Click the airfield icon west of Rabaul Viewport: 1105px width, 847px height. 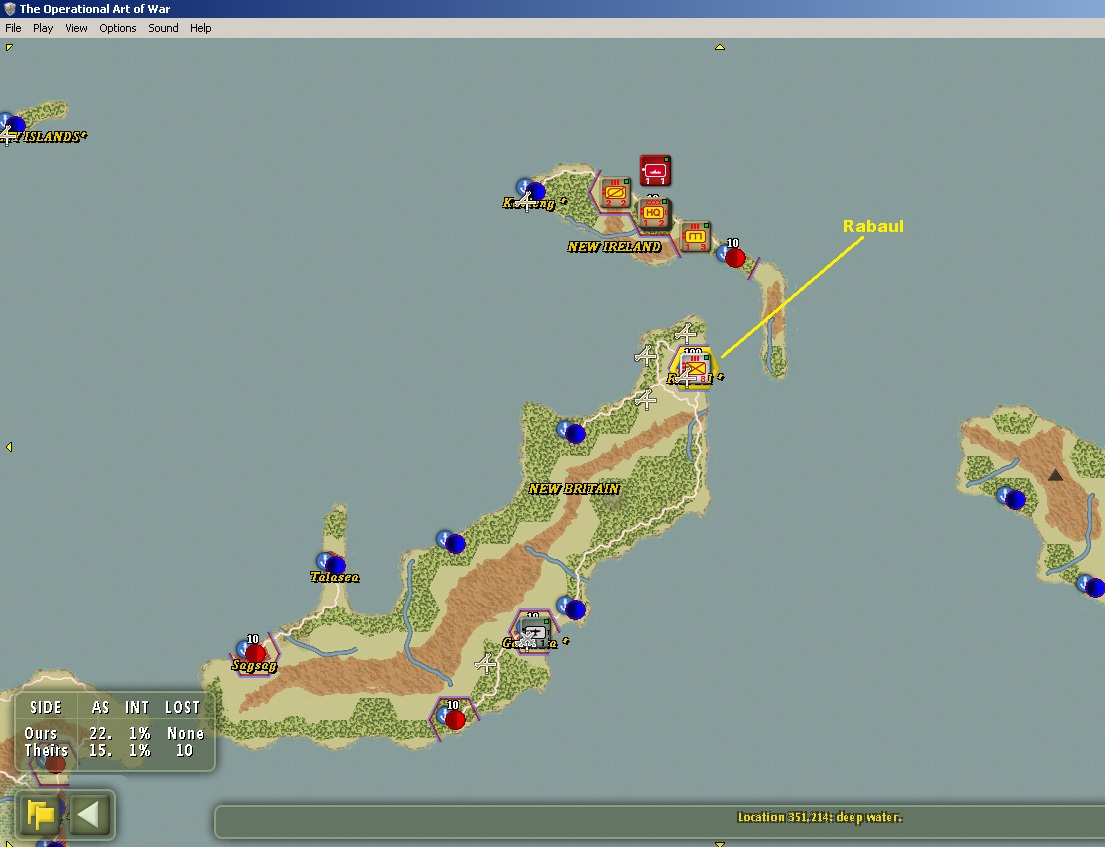[x=646, y=356]
